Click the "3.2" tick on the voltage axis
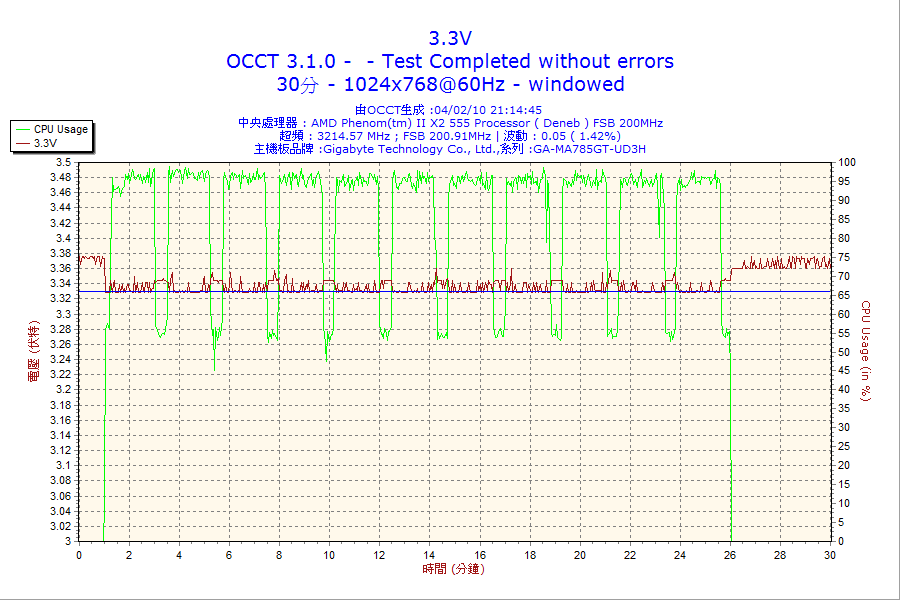900x600 pixels. (x=64, y=390)
